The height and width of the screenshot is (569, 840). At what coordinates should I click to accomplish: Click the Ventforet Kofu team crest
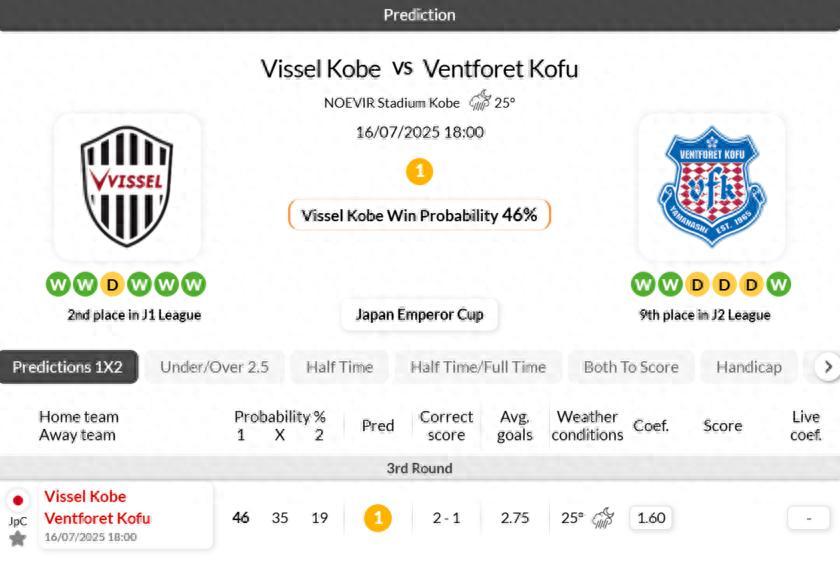click(x=711, y=186)
